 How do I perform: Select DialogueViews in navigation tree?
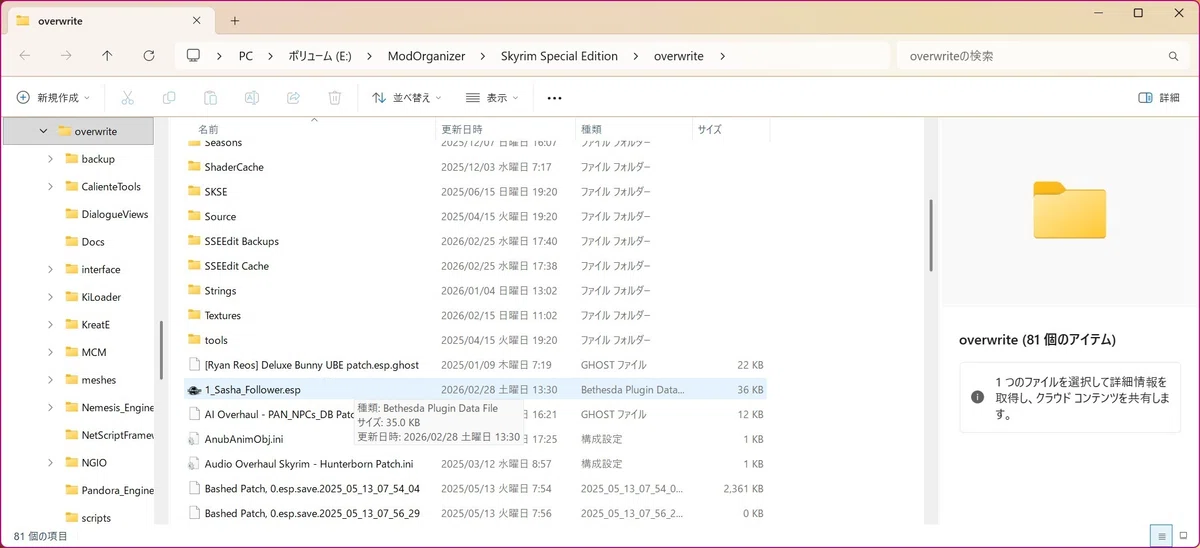114,214
